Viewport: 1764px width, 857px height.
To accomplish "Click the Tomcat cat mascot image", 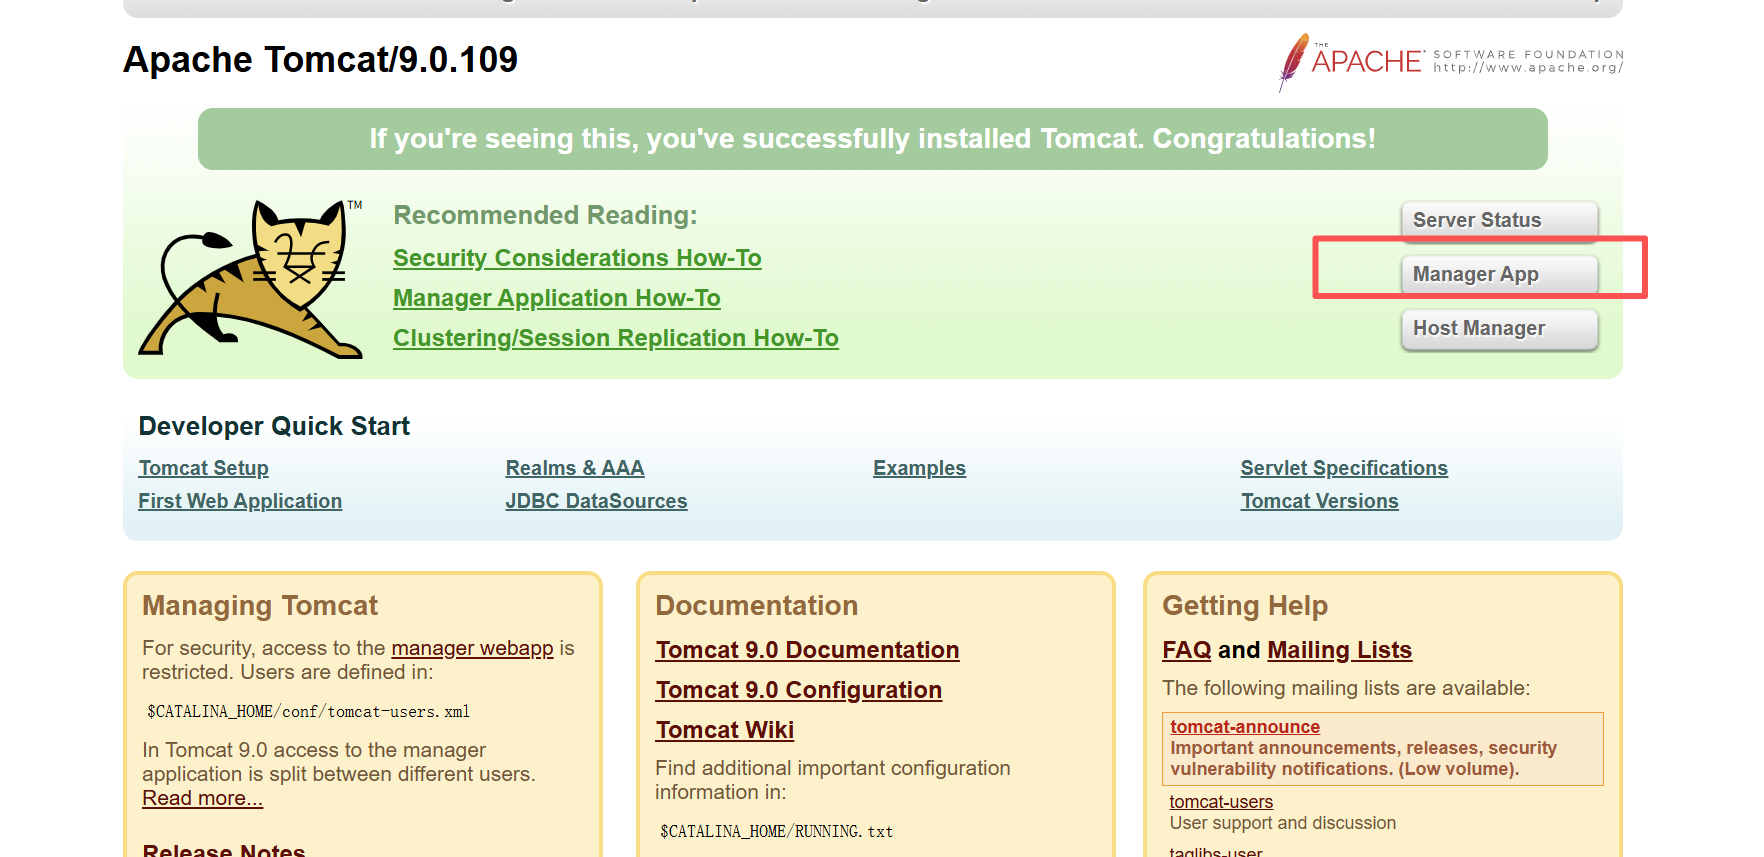I will (x=251, y=279).
